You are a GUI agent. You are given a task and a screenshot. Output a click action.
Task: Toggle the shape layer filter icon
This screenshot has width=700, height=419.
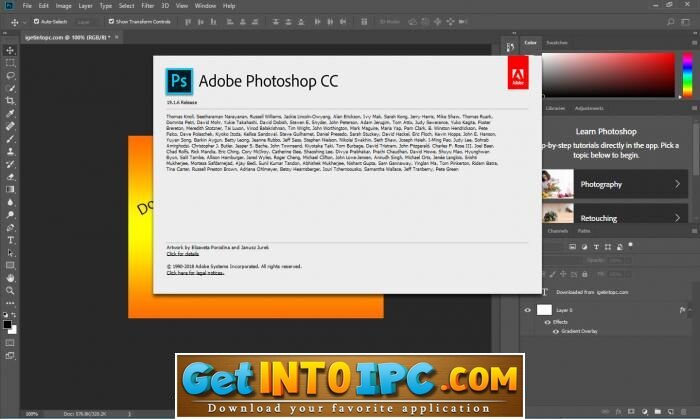coord(608,247)
